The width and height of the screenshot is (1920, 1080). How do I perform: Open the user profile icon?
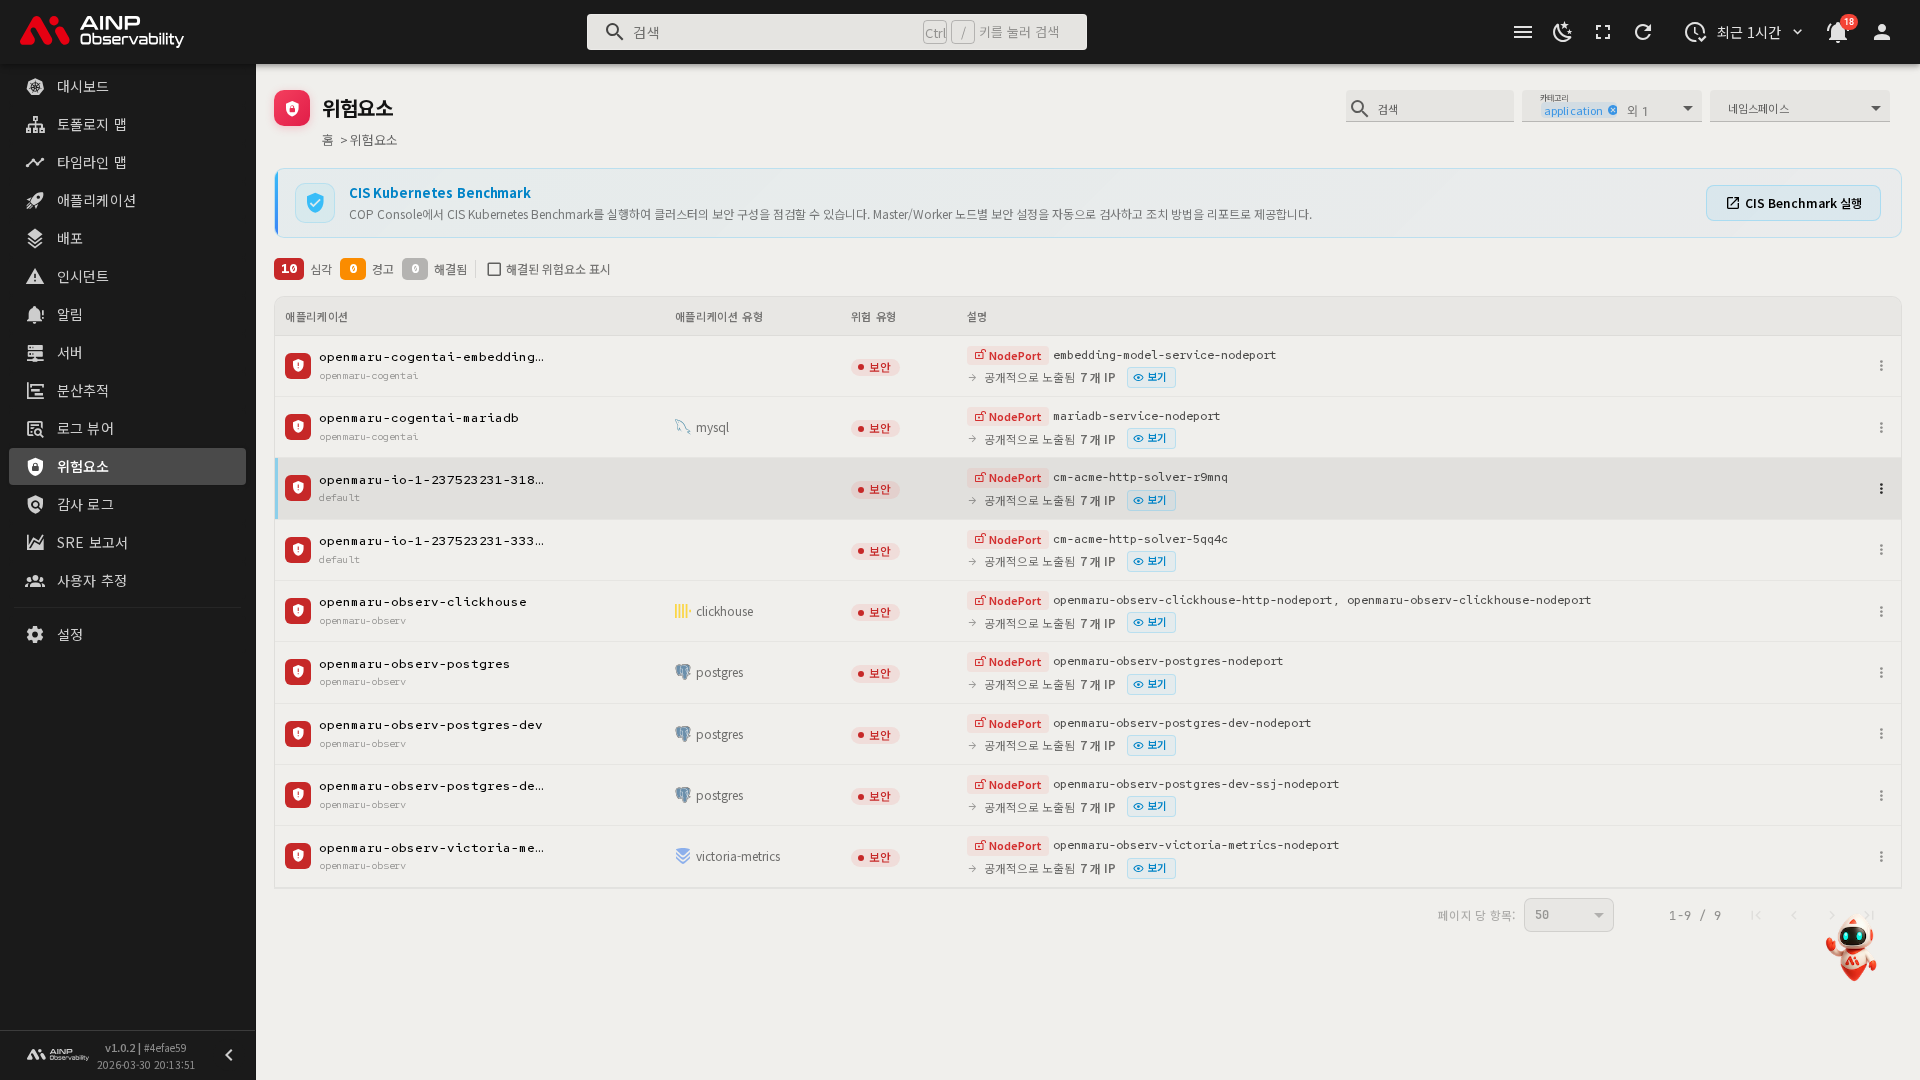pyautogui.click(x=1882, y=32)
